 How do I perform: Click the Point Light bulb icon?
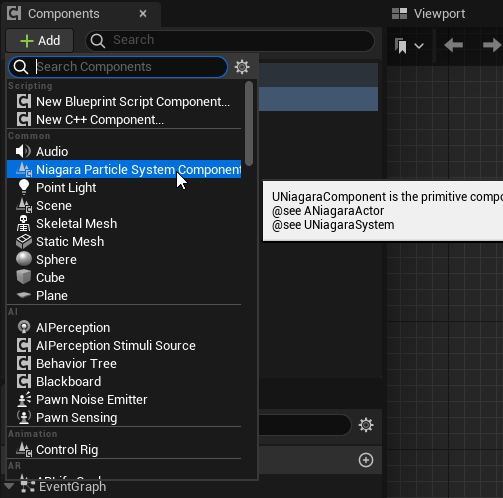(x=24, y=187)
